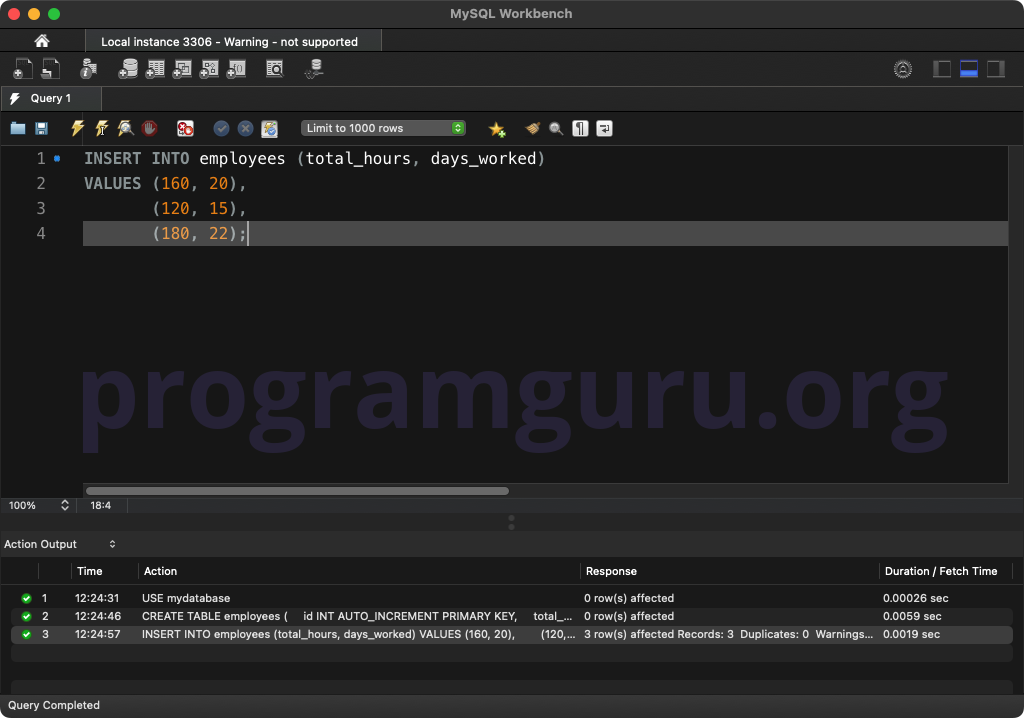Click the 0.00026 sec duration cell
Viewport: 1024px width, 718px height.
click(916, 598)
